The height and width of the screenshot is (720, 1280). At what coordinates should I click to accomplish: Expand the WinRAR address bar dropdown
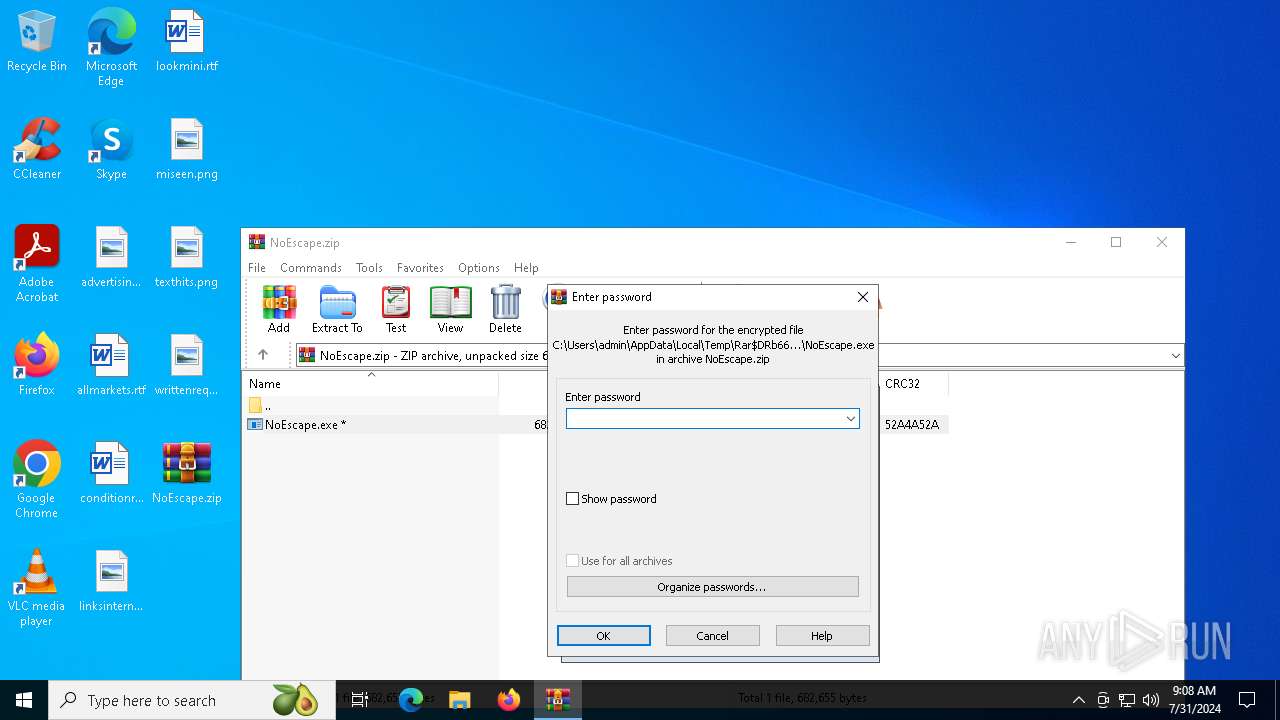(1175, 355)
